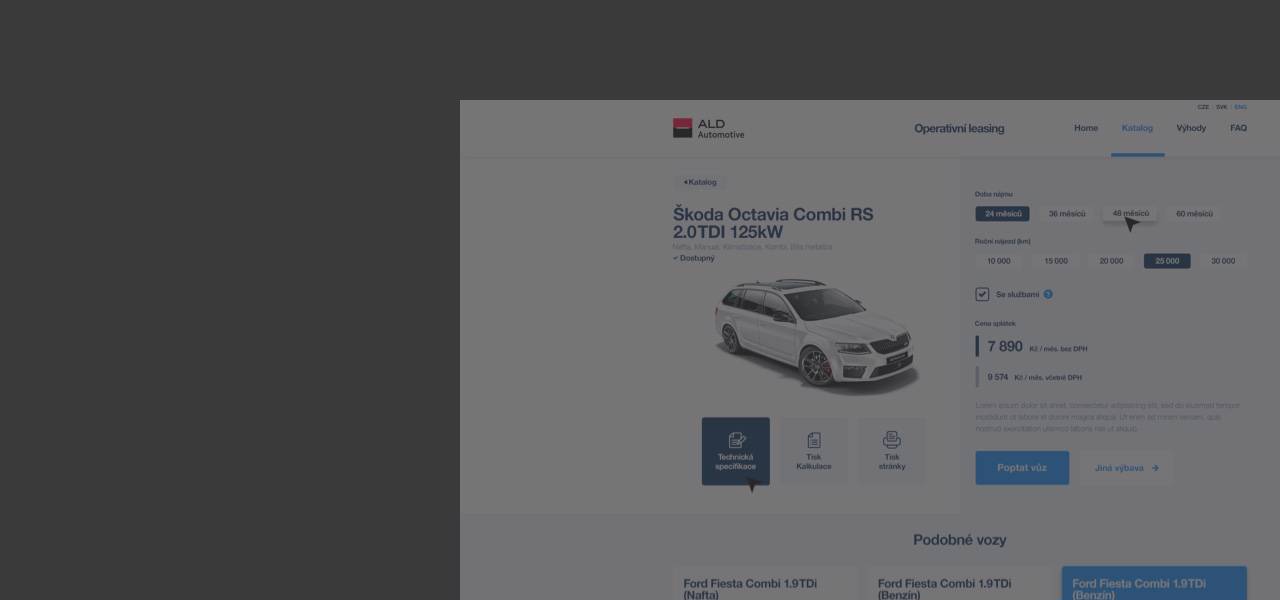
Task: Click the Operativní leasing header text
Action: (x=959, y=128)
